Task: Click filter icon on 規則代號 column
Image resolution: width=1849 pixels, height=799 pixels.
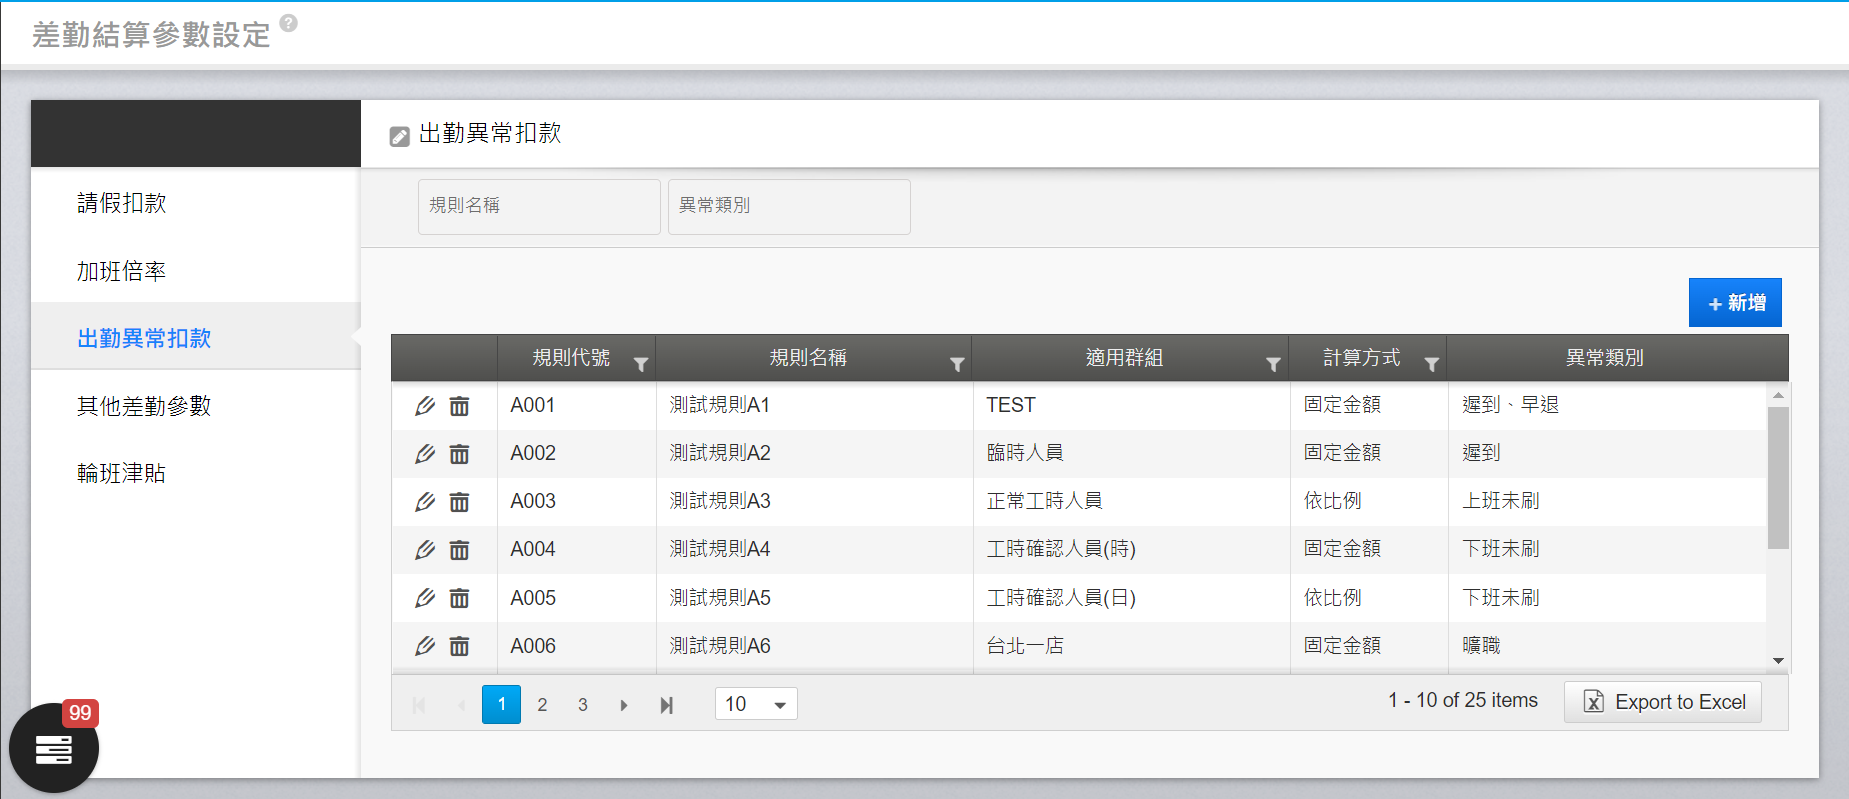Action: pos(641,365)
